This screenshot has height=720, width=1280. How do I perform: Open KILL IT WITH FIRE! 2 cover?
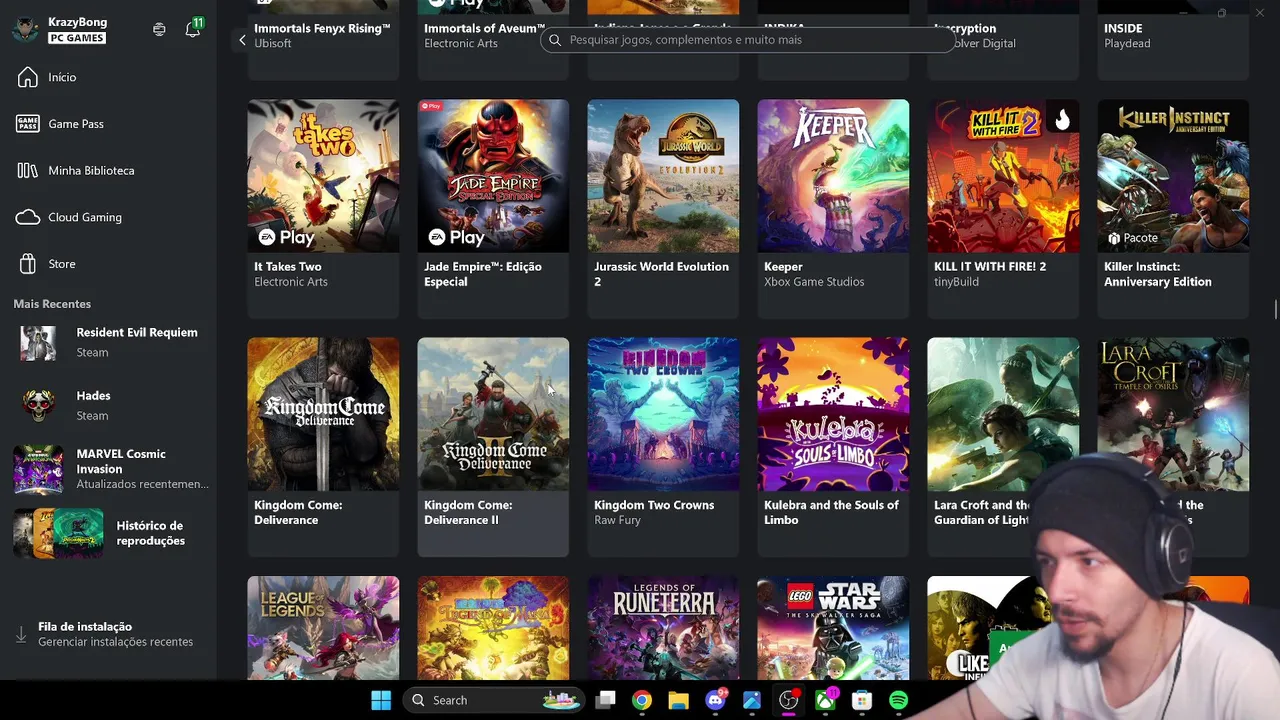[1003, 176]
